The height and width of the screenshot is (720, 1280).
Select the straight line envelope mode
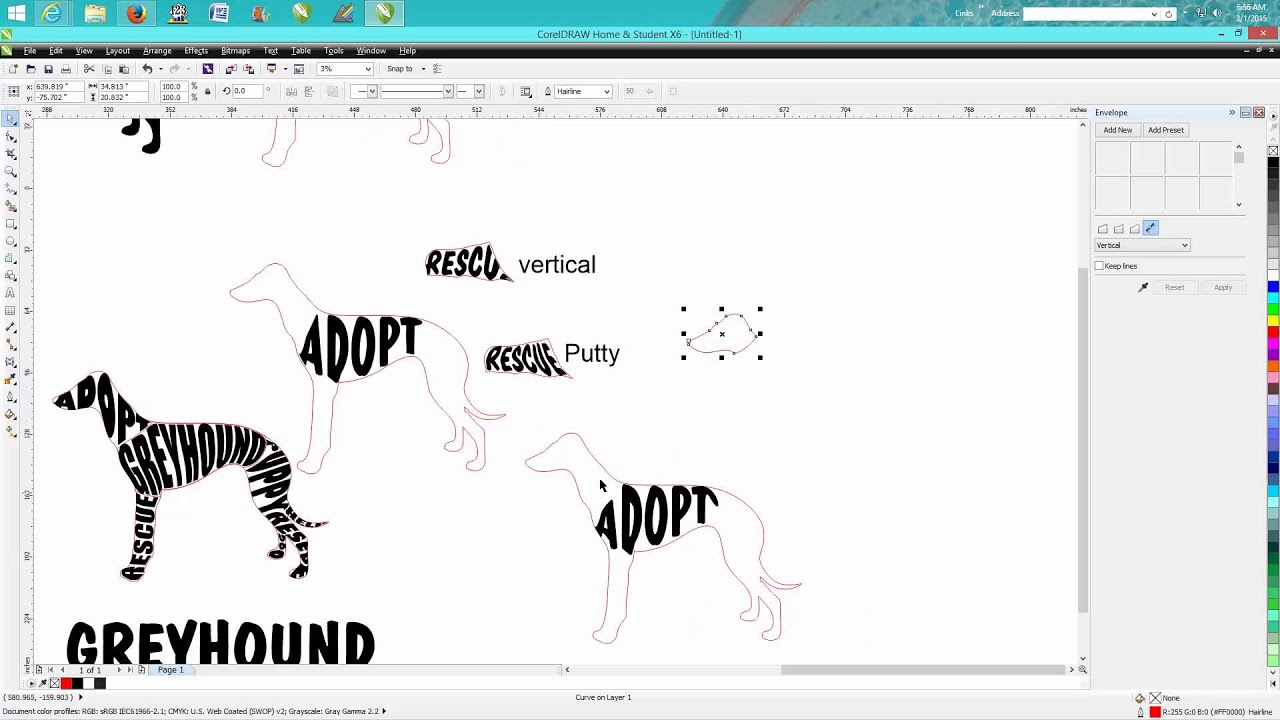(x=1103, y=229)
